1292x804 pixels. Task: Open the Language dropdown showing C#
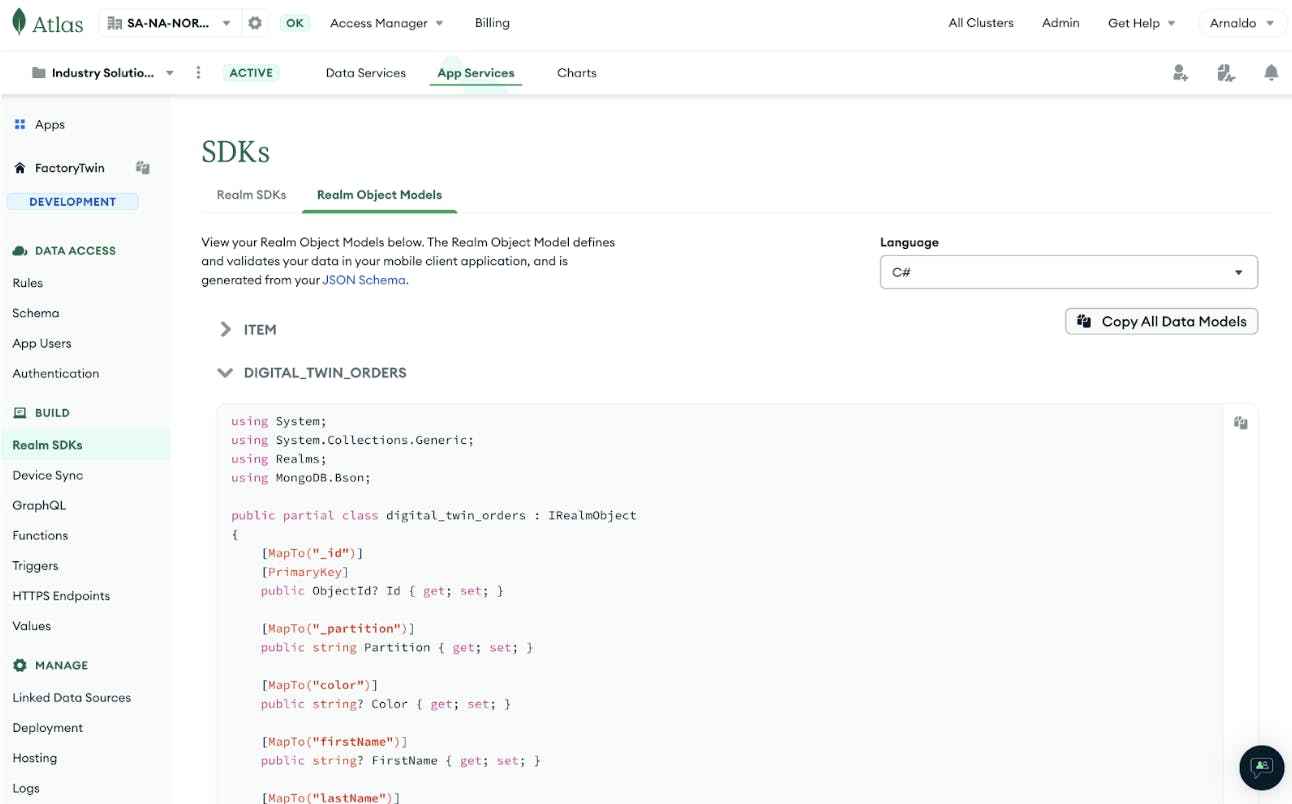[x=1068, y=272]
